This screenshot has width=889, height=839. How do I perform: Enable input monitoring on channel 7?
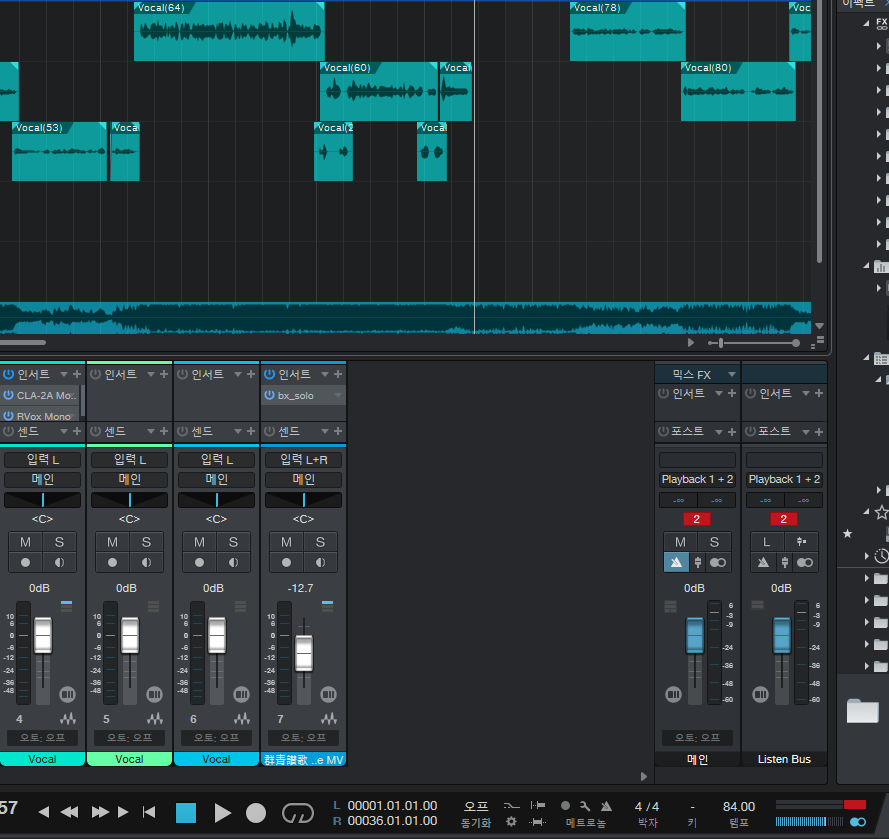coord(320,562)
